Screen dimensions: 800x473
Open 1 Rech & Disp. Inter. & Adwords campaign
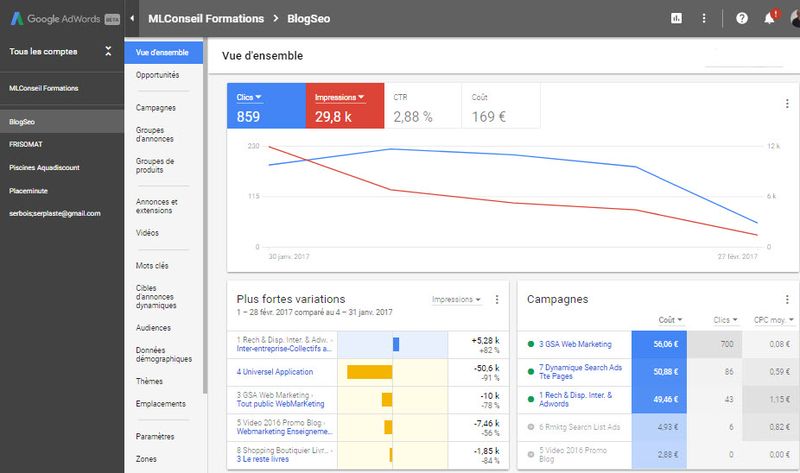tap(575, 399)
